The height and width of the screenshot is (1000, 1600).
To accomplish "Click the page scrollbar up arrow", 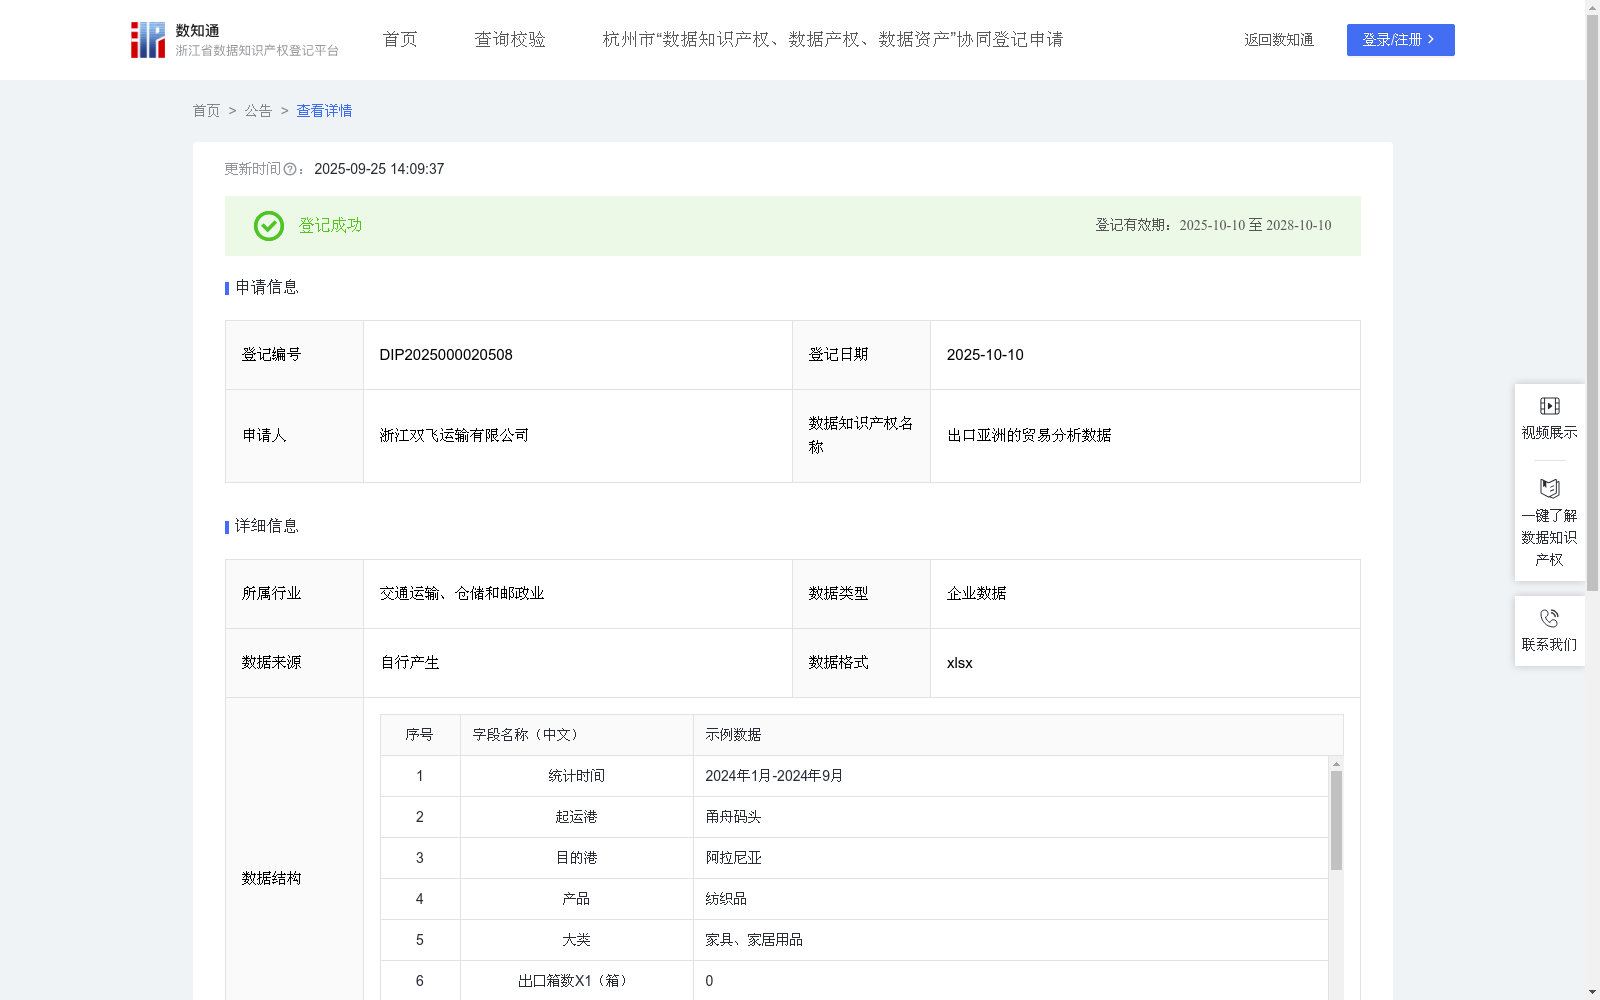I will point(1592,7).
